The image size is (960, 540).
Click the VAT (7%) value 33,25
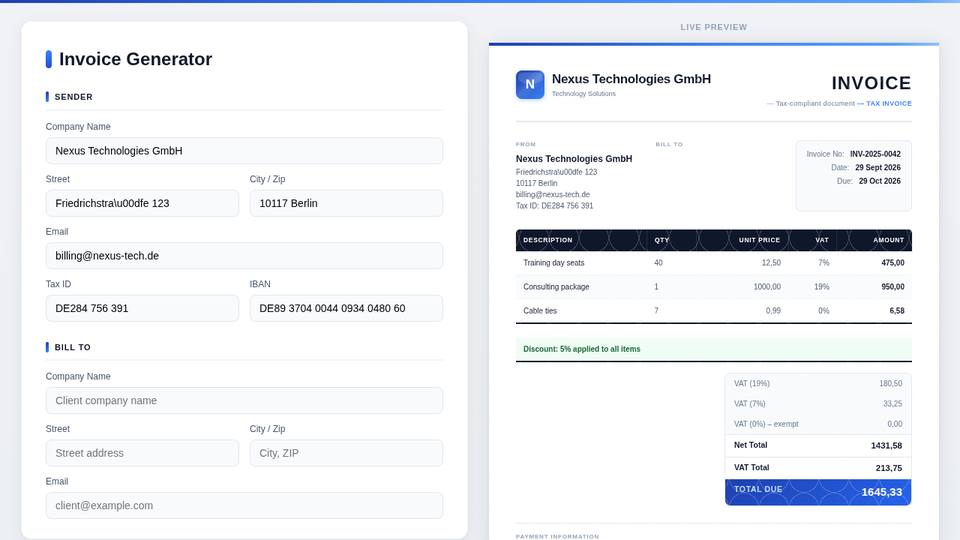pyautogui.click(x=893, y=404)
